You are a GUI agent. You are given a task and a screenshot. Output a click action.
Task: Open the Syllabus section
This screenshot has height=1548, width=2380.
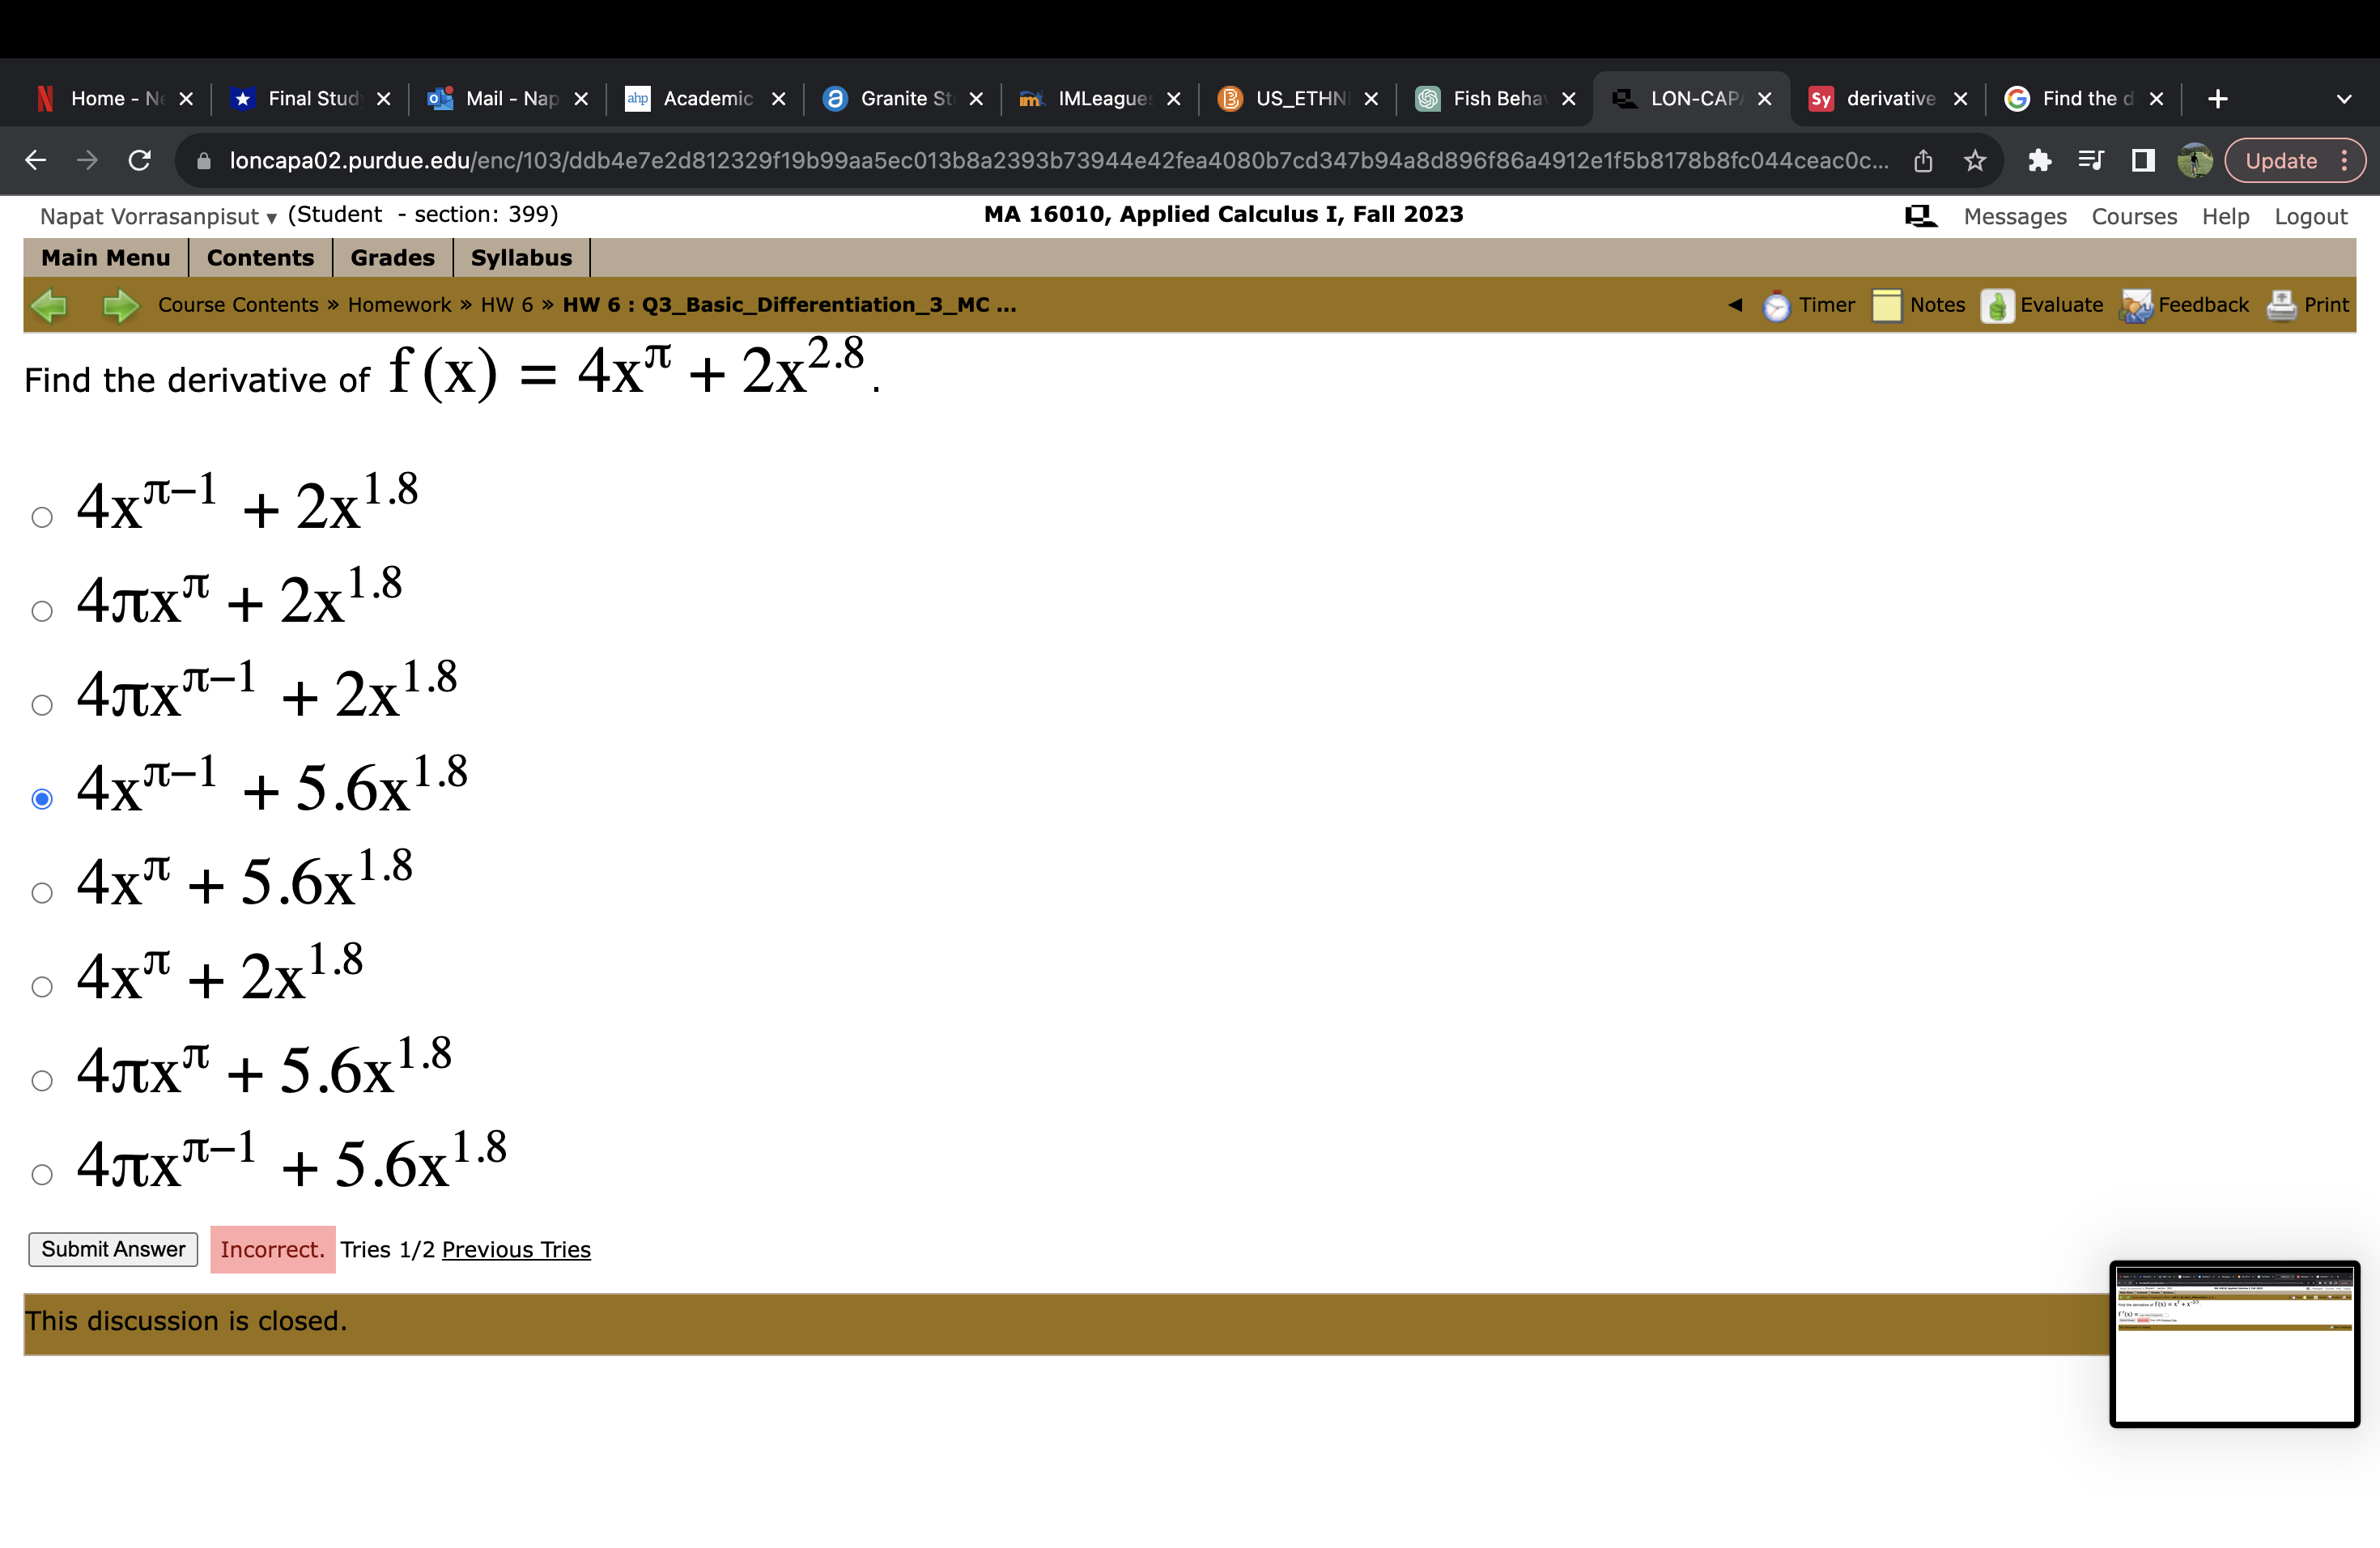click(521, 257)
